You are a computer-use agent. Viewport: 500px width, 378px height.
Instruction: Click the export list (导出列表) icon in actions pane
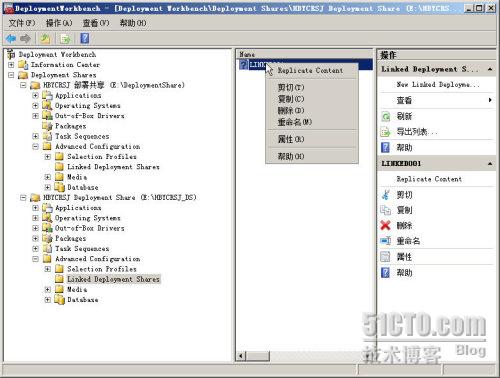click(385, 132)
